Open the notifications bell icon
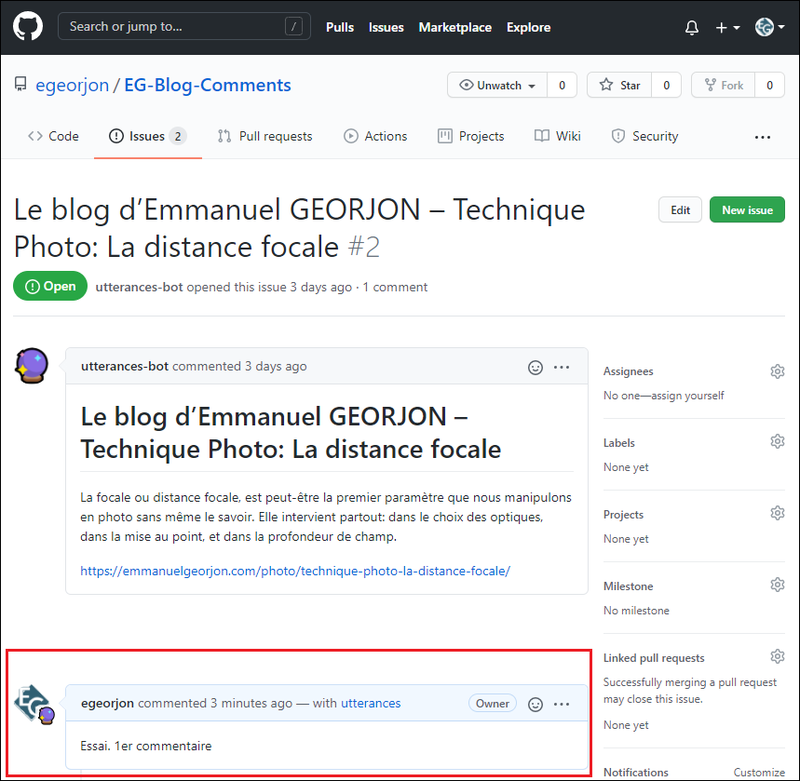Viewport: 800px width, 781px height. pyautogui.click(x=691, y=27)
